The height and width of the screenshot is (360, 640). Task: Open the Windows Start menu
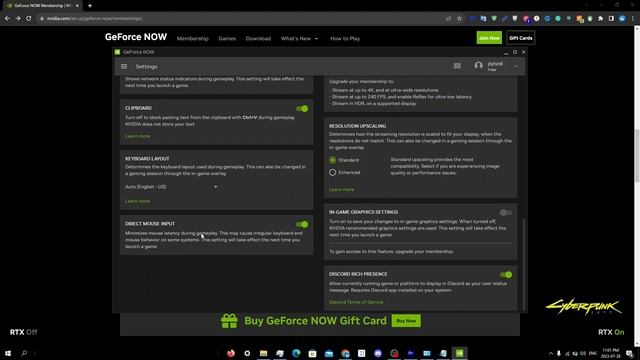click(8, 353)
